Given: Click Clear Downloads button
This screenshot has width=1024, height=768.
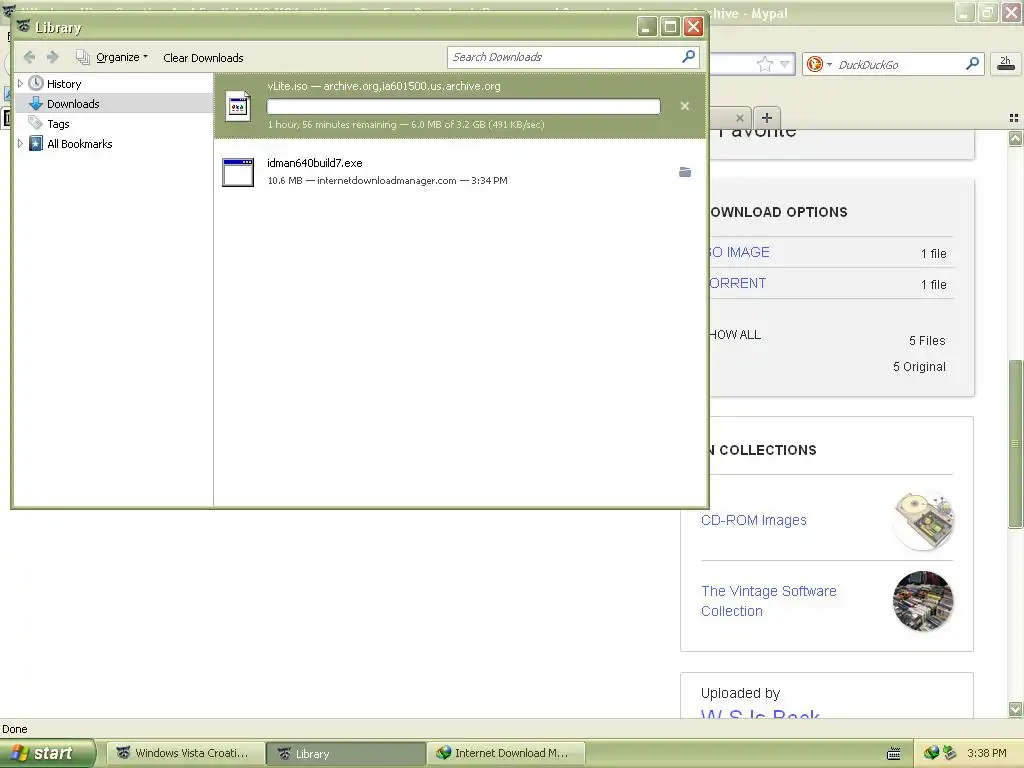Looking at the screenshot, I should click(x=203, y=57).
